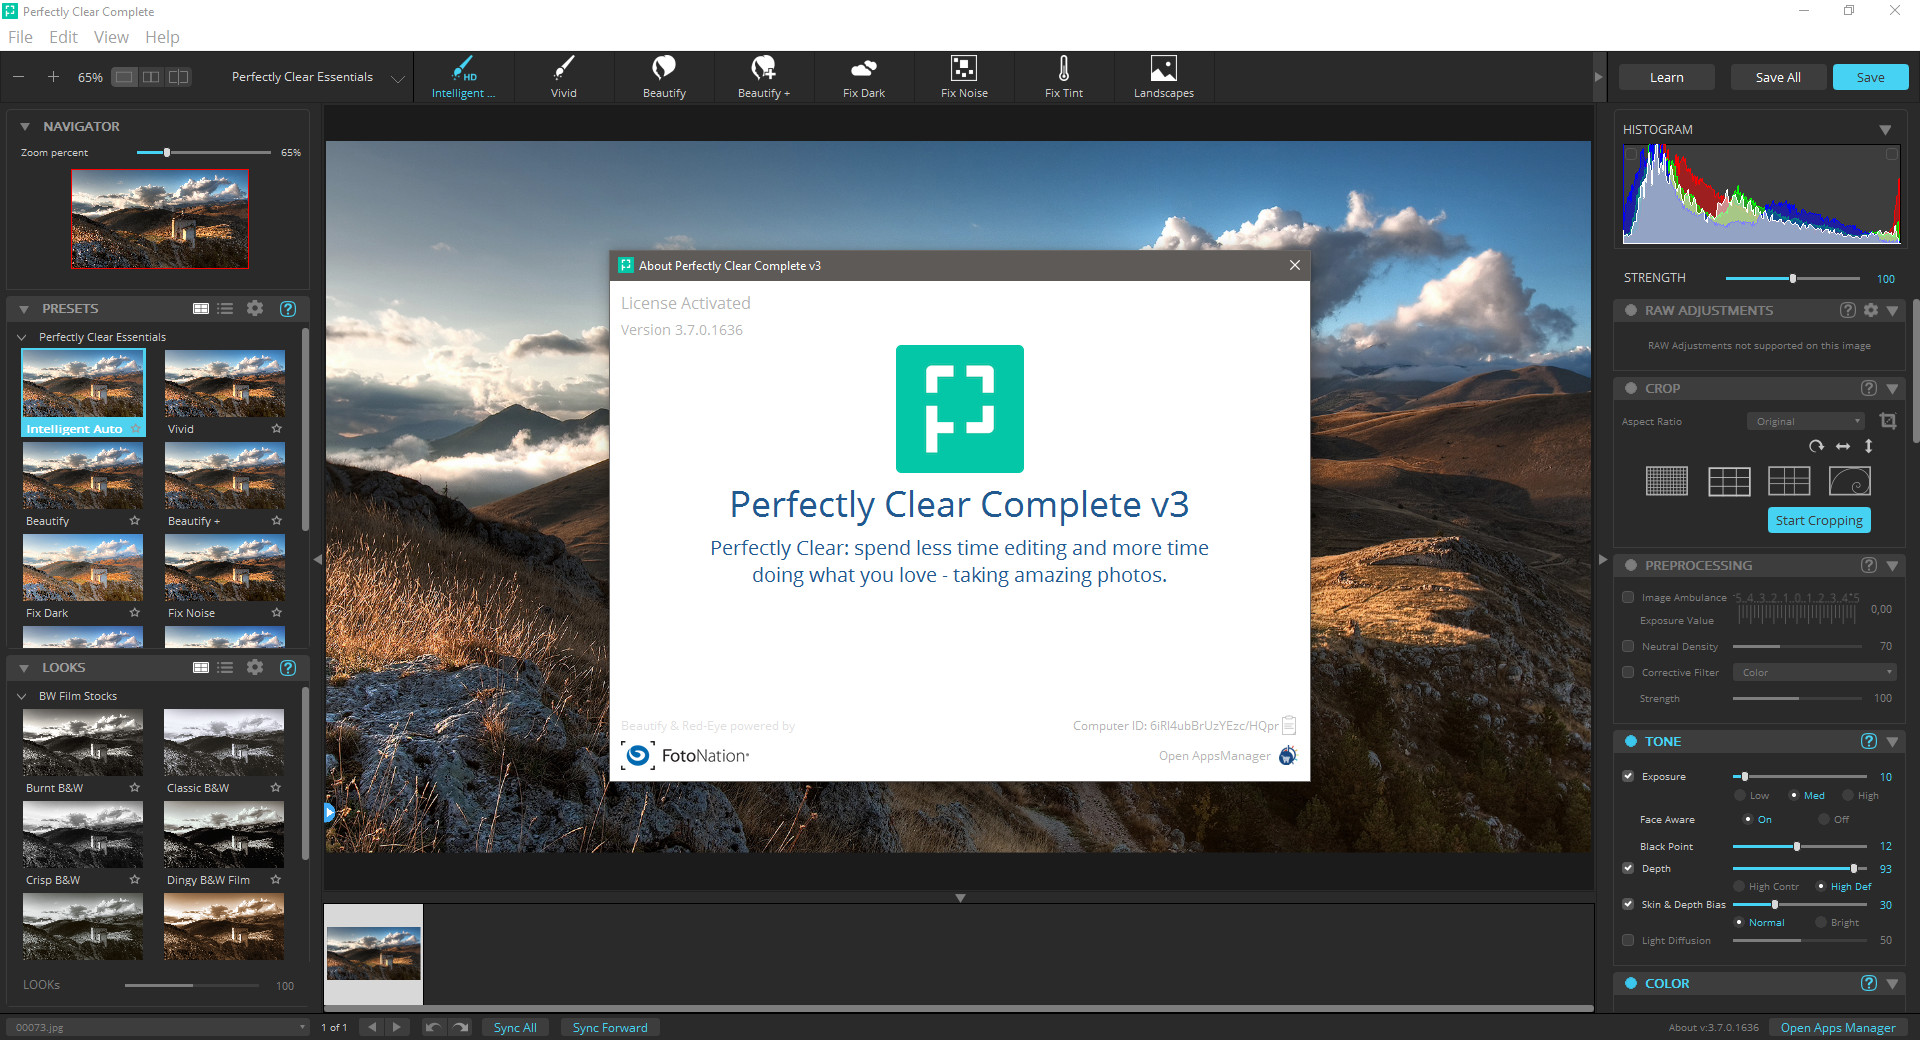
Task: Choose the Beautify + toolbar preset
Action: point(764,77)
